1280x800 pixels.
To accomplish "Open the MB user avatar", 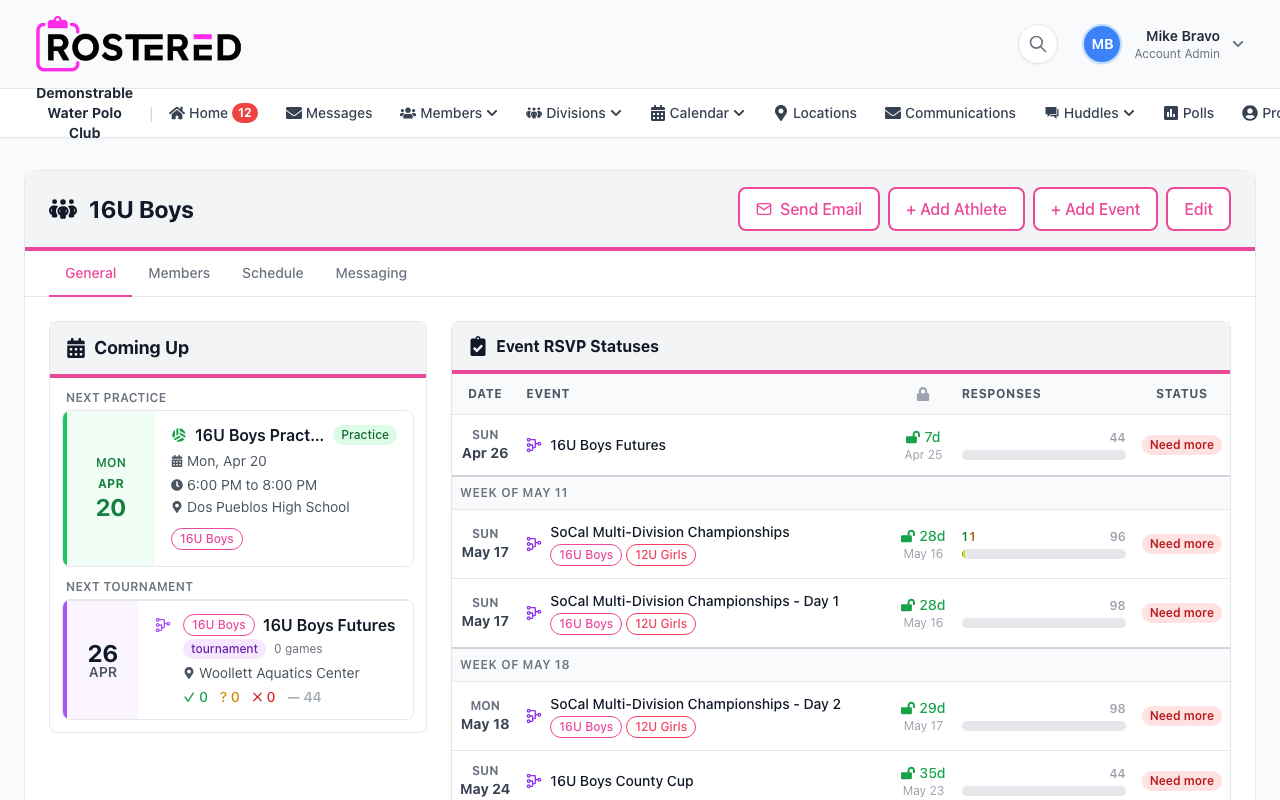I will pos(1102,44).
